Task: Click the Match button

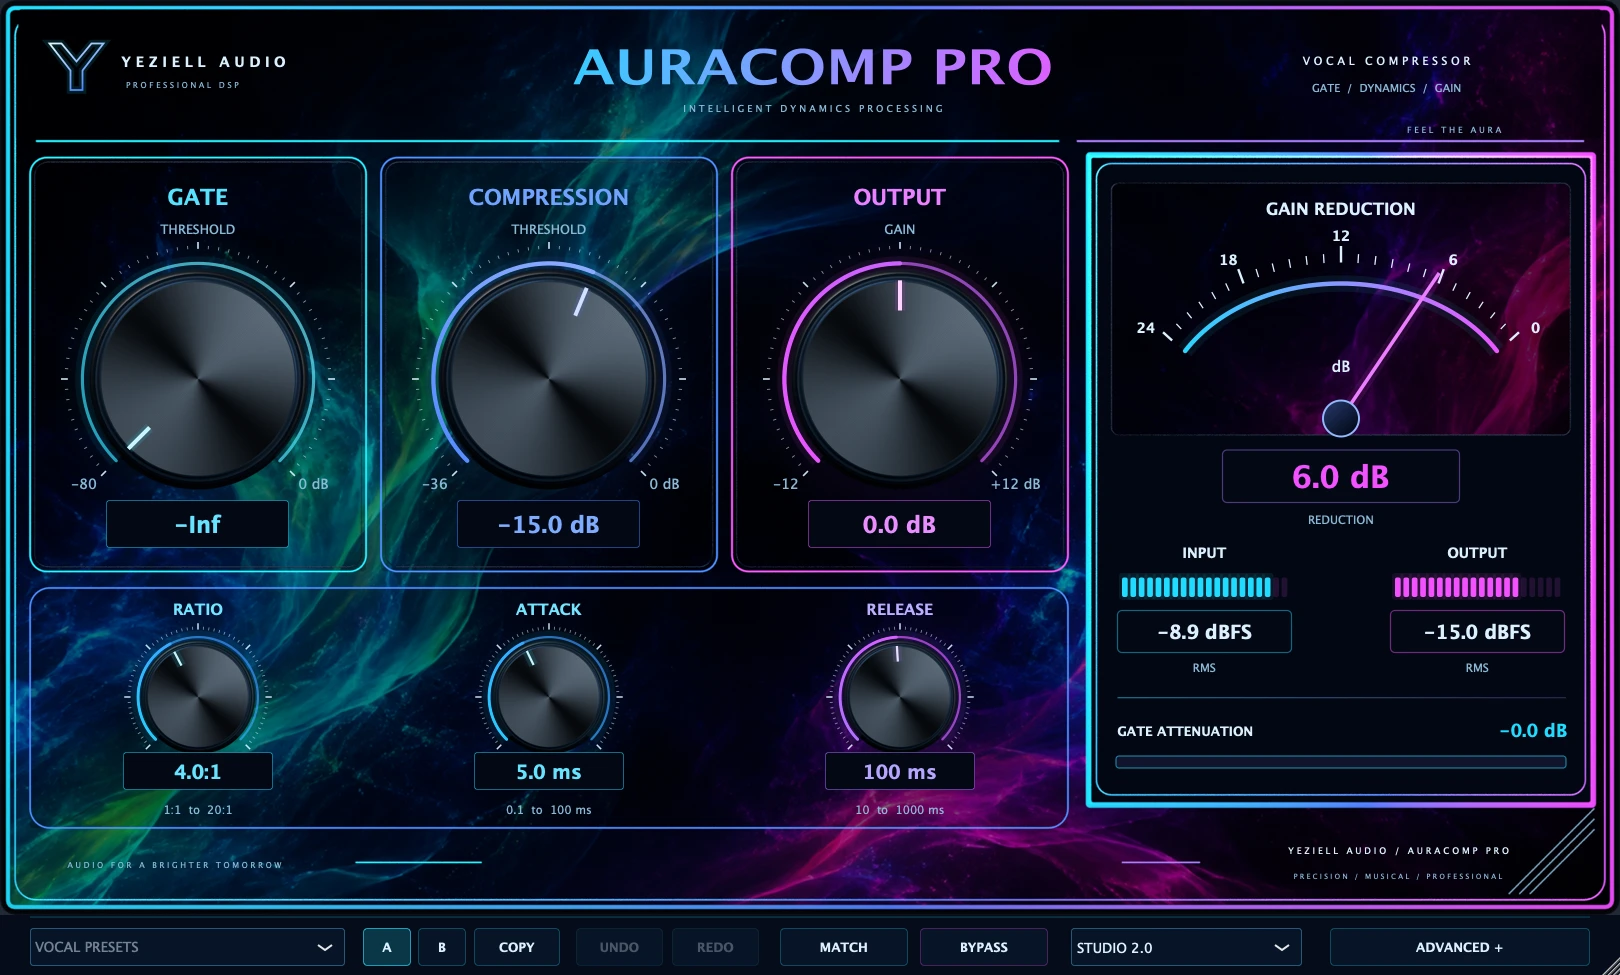Action: click(844, 947)
